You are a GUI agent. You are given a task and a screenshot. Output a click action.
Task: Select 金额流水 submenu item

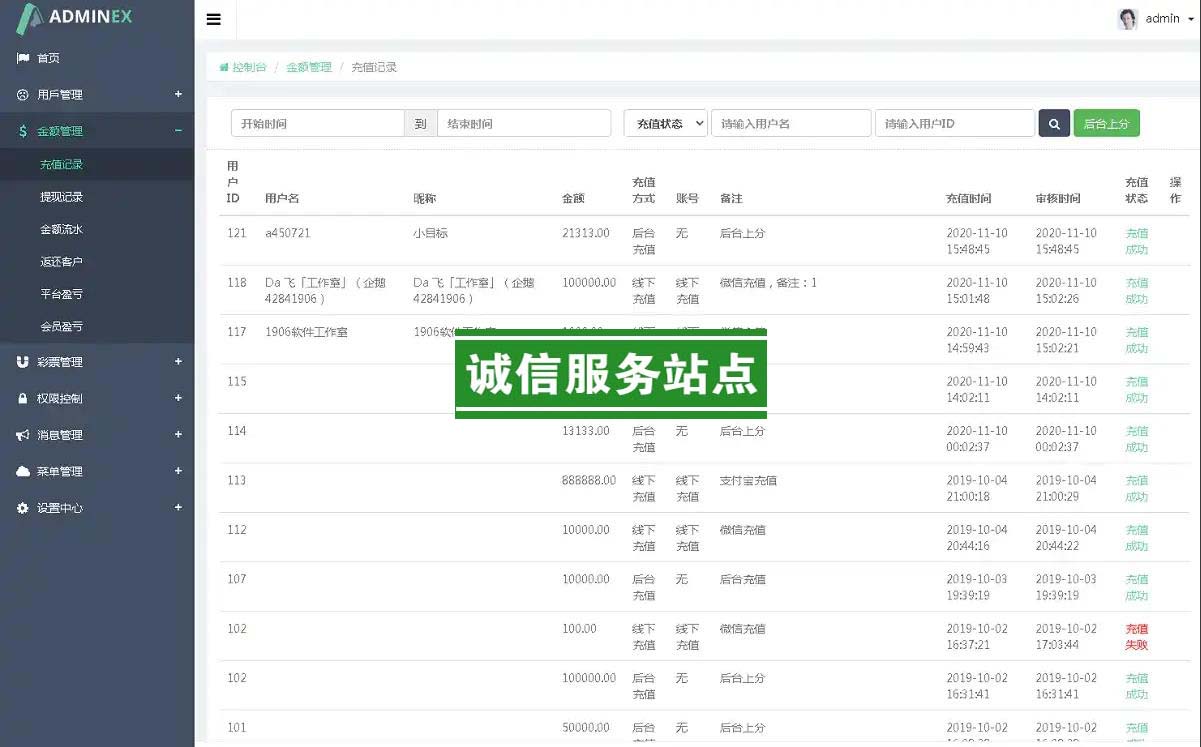[x=61, y=229]
